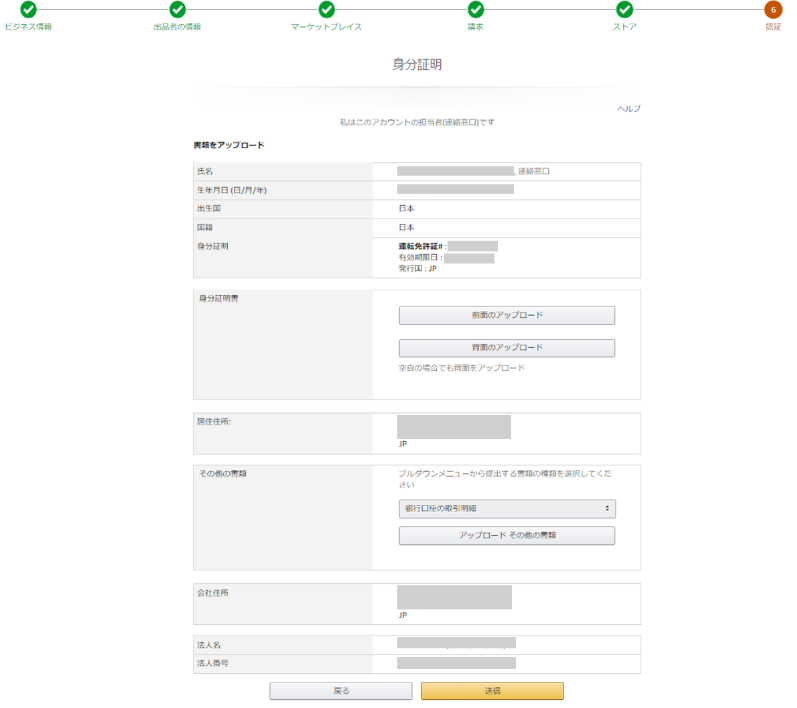
Task: Select the 出品者の情報 step text label
Action: (177, 26)
